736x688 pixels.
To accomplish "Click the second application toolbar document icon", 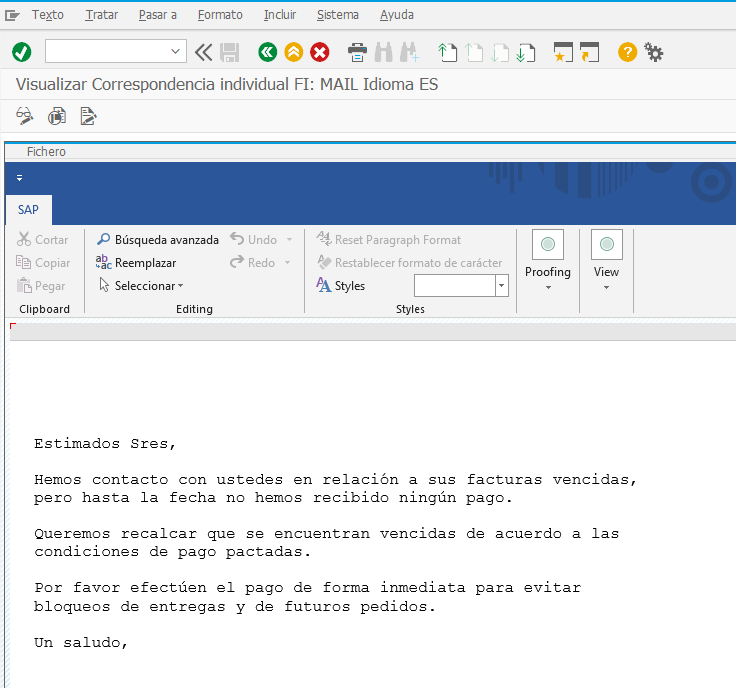I will tap(56, 116).
